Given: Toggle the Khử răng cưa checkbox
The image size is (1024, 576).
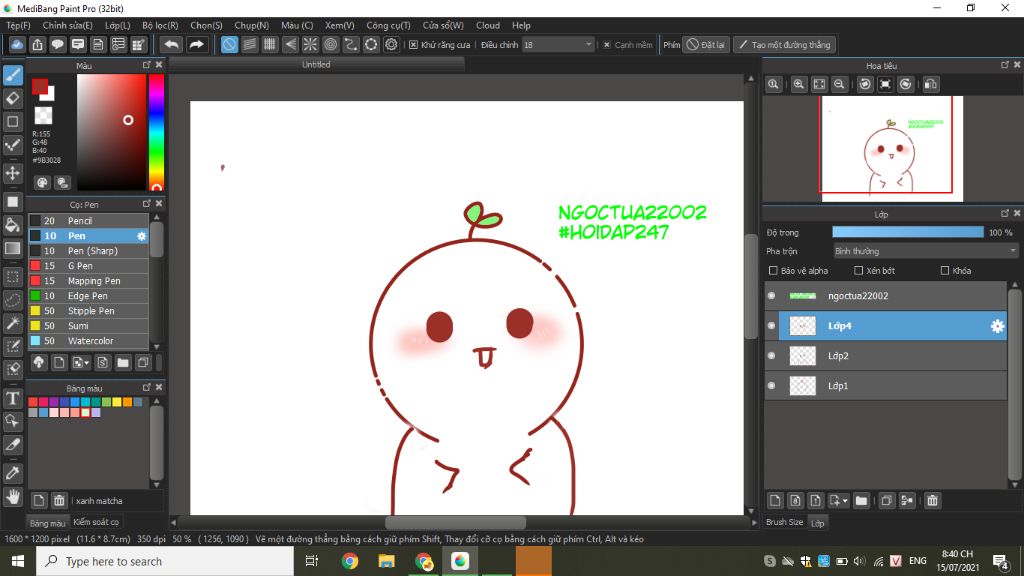Looking at the screenshot, I should 413,44.
